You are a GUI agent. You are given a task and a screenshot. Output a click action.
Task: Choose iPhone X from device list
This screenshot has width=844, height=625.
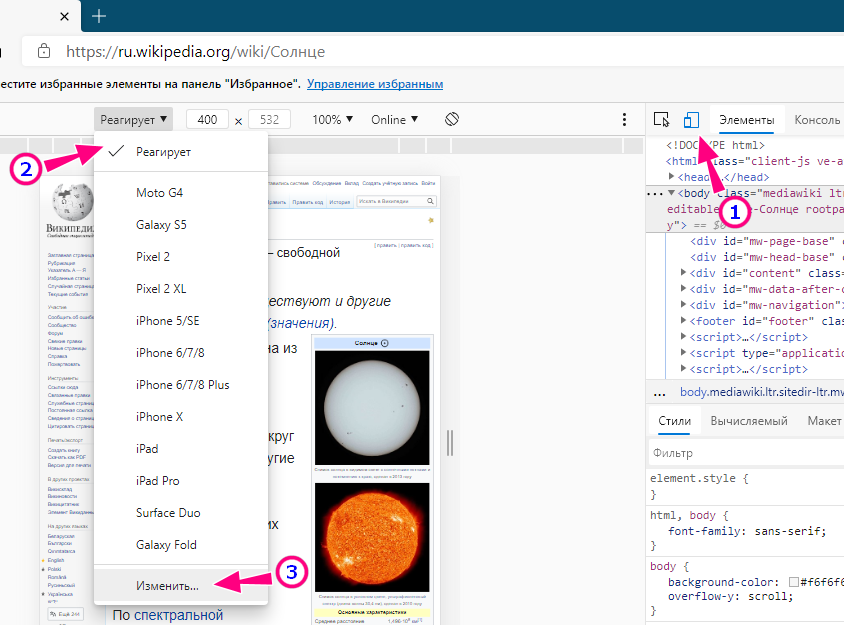(x=160, y=416)
